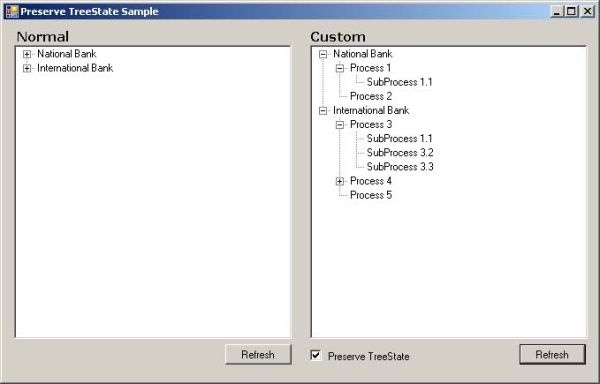Screen dimensions: 600x384
Task: Collapse International Bank in Custom tree
Action: (x=323, y=111)
